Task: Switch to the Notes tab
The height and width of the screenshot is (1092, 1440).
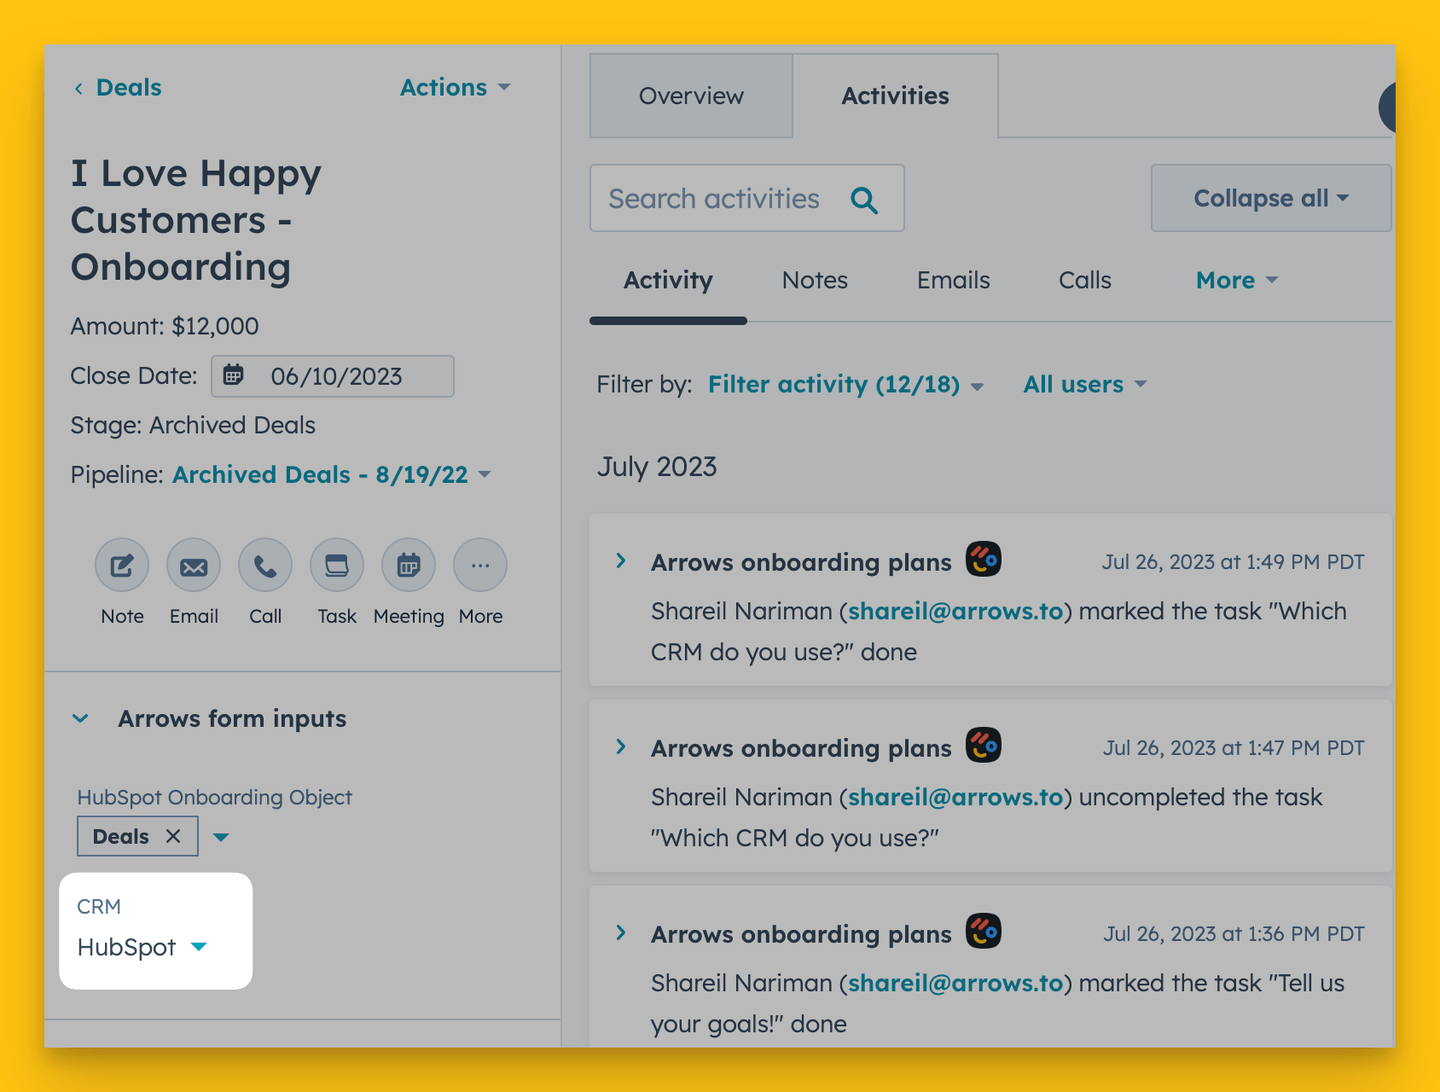Action: 815,281
